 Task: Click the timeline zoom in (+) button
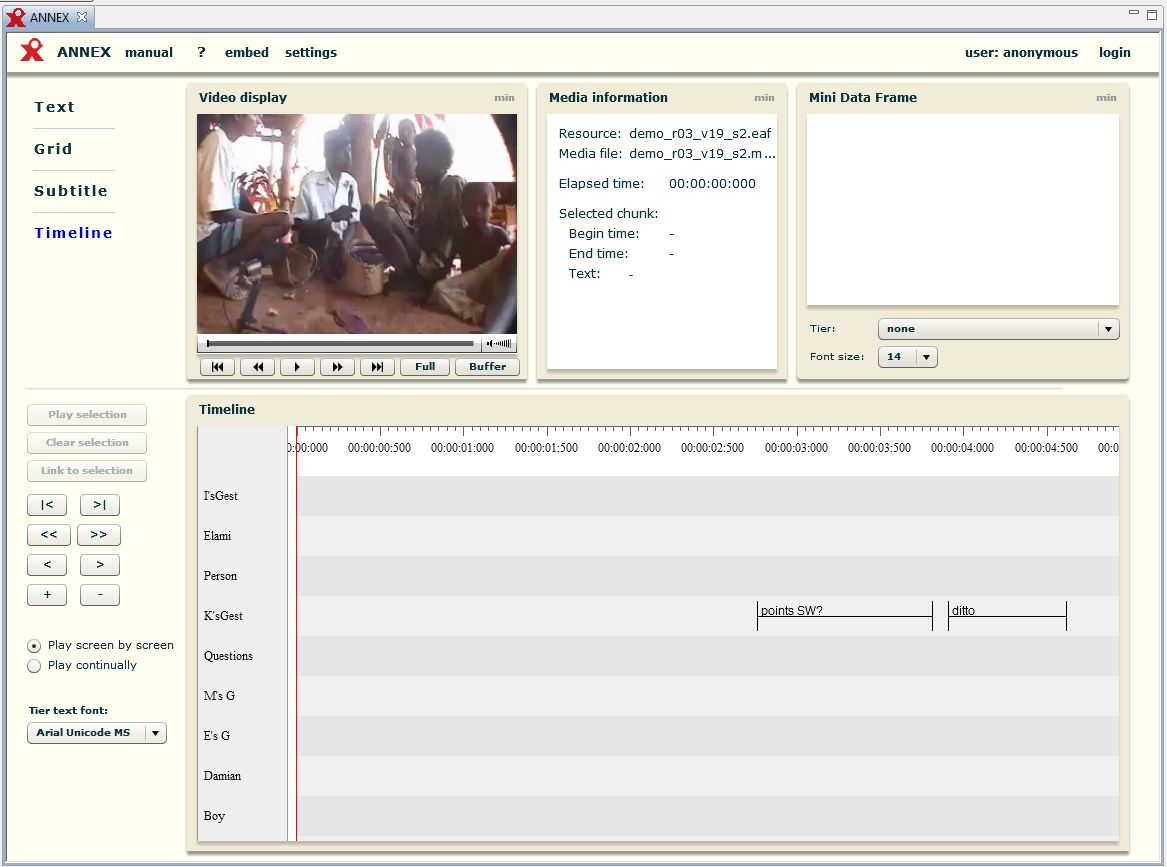(47, 595)
